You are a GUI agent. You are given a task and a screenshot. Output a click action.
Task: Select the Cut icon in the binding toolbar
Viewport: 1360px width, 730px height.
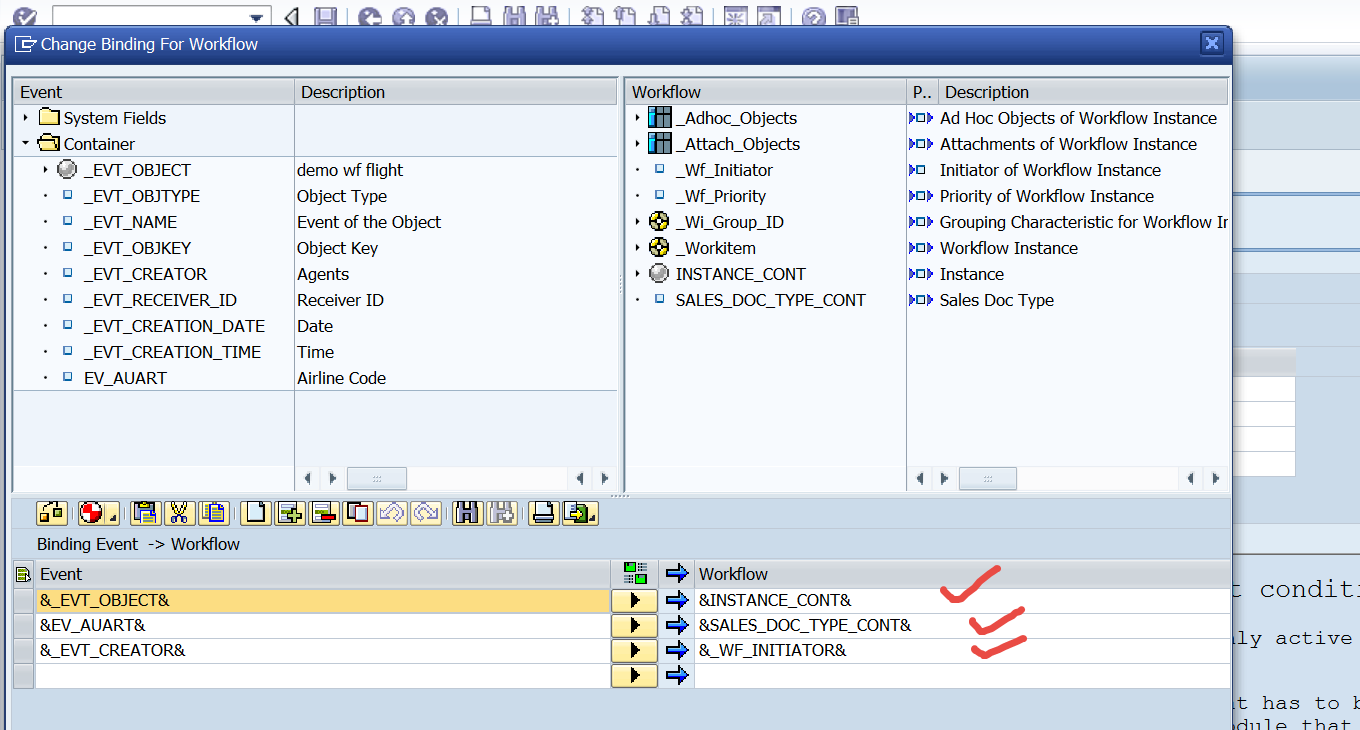click(x=178, y=513)
